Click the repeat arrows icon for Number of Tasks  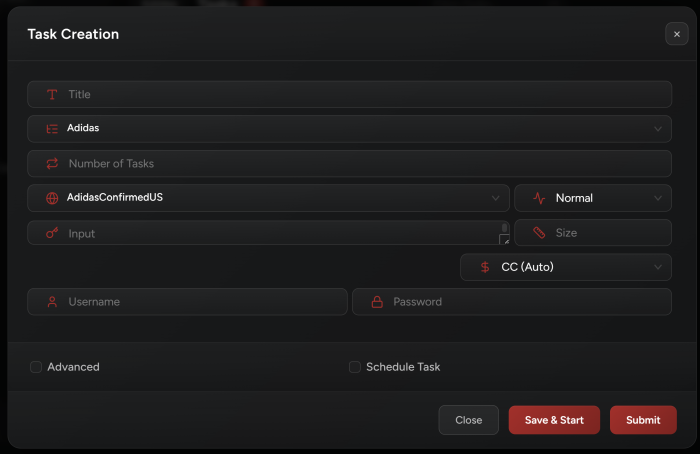click(x=52, y=163)
